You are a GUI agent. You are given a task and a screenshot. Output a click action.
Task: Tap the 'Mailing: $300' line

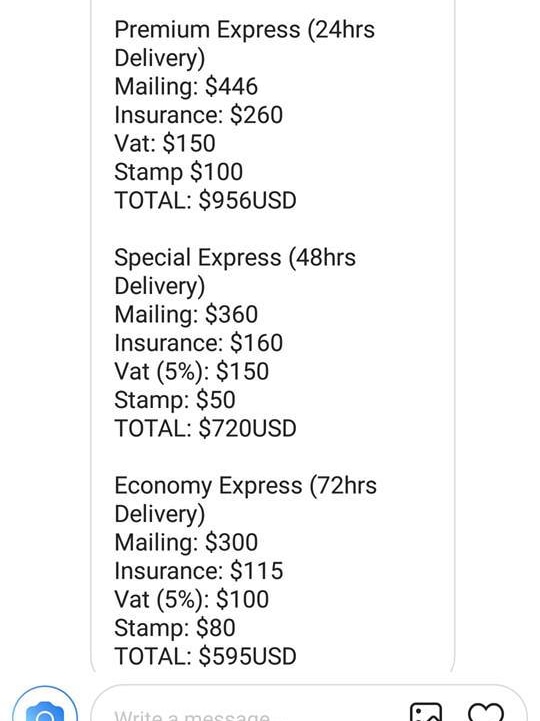pos(186,543)
